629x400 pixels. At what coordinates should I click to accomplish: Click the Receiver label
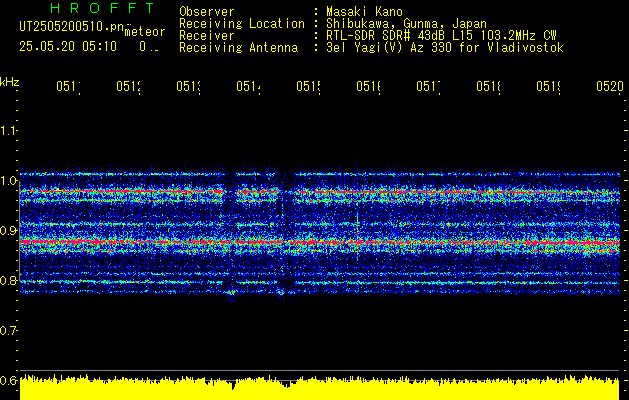click(x=207, y=36)
